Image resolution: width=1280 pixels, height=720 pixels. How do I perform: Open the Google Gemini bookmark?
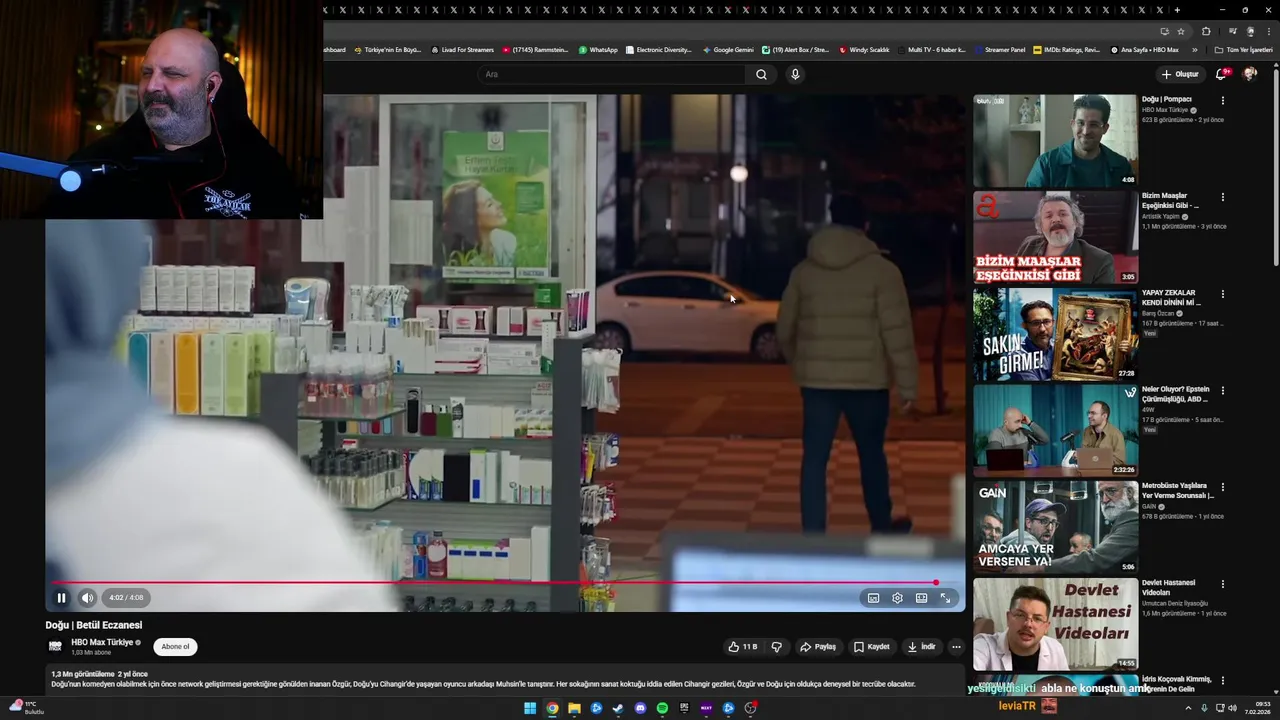point(728,49)
